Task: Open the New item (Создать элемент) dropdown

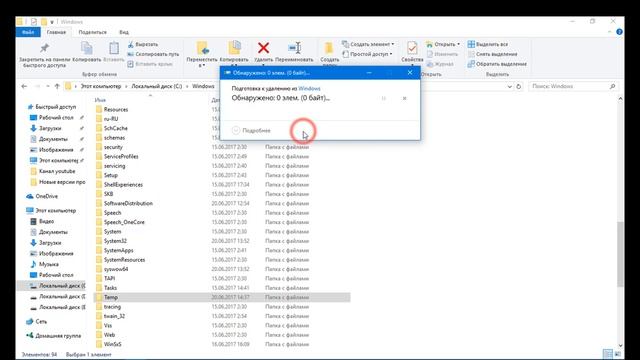Action: tap(368, 44)
